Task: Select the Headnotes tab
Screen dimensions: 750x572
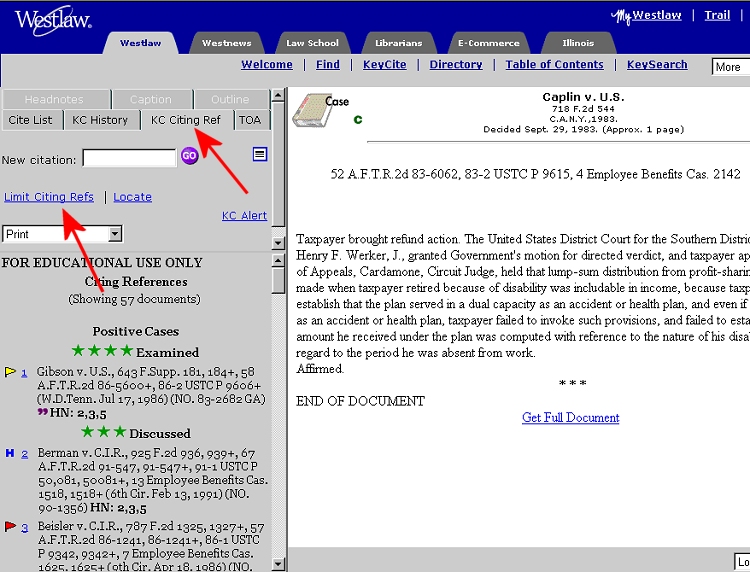Action: 56,99
